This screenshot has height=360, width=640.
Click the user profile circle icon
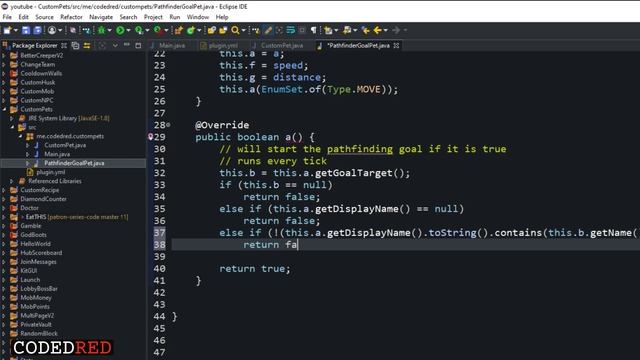52,30
